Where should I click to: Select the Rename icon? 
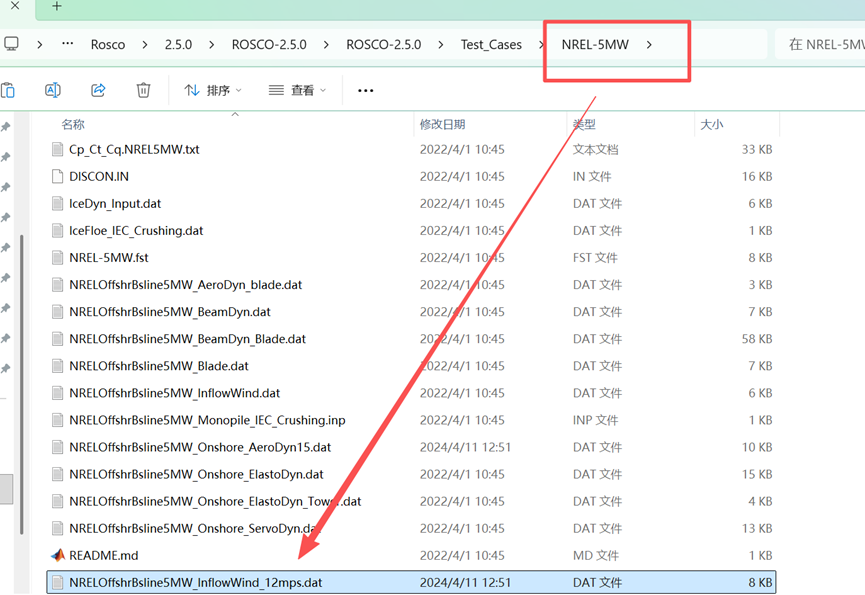[x=52, y=90]
